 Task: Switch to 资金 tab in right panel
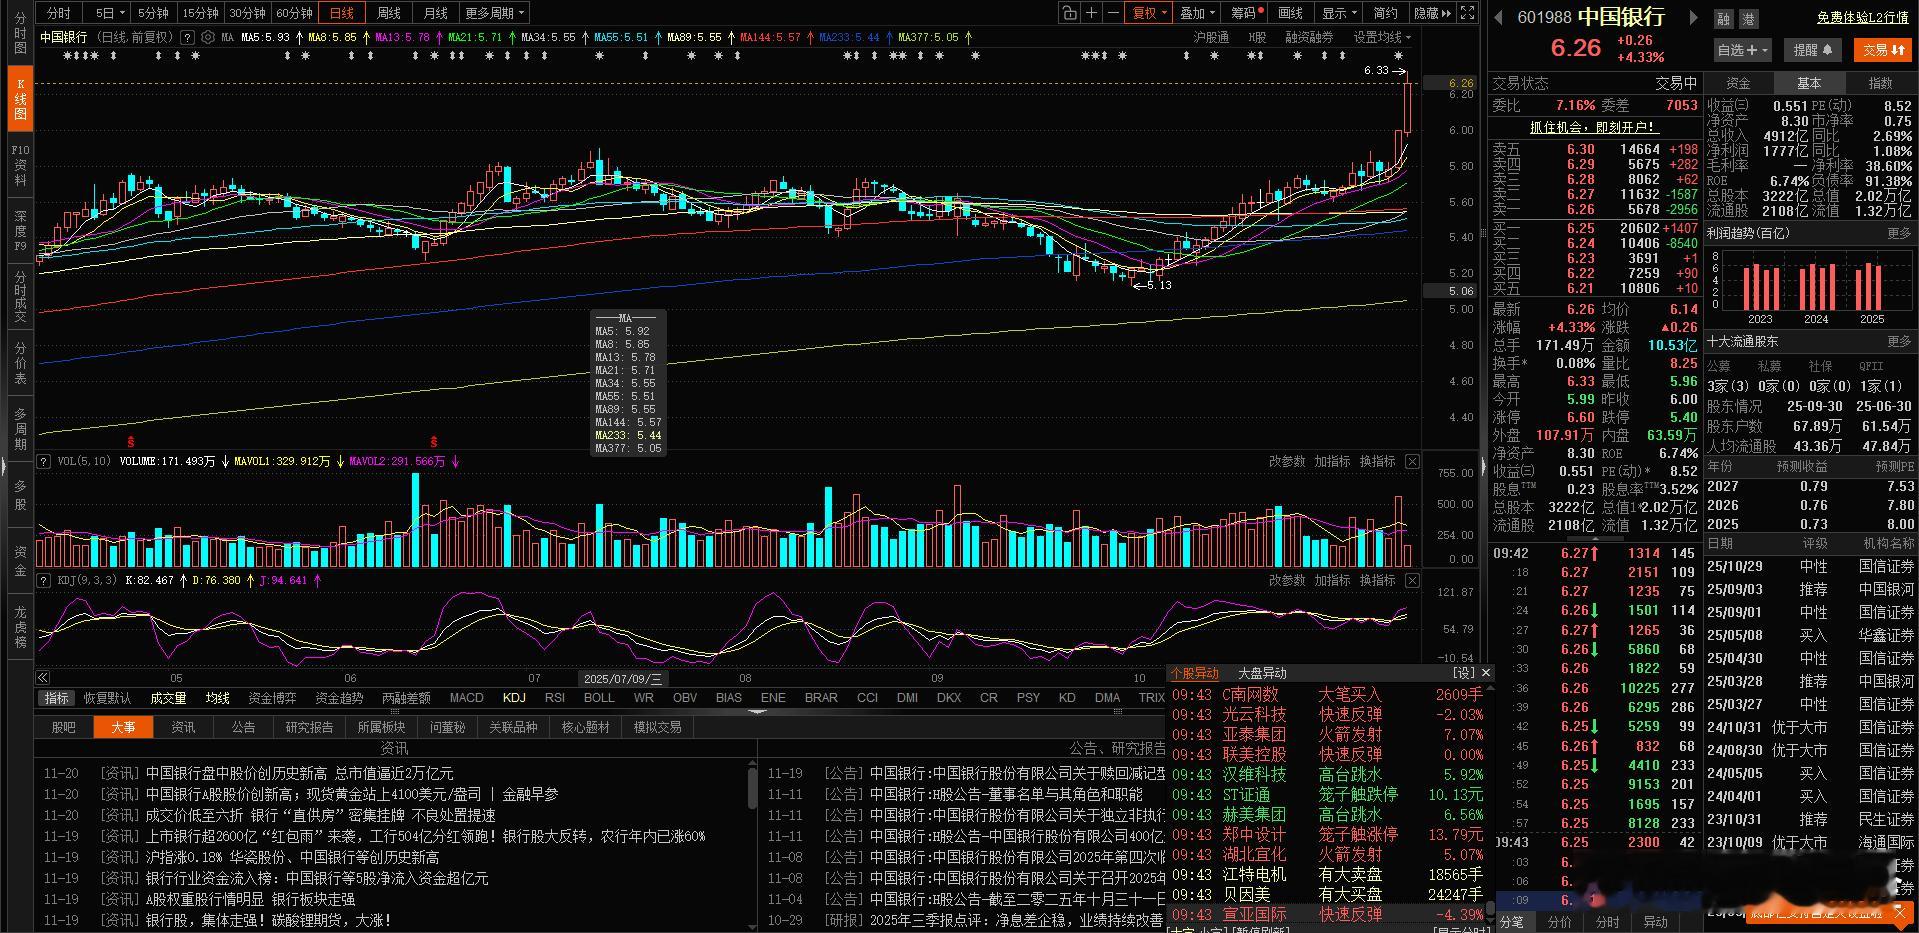(x=1738, y=83)
